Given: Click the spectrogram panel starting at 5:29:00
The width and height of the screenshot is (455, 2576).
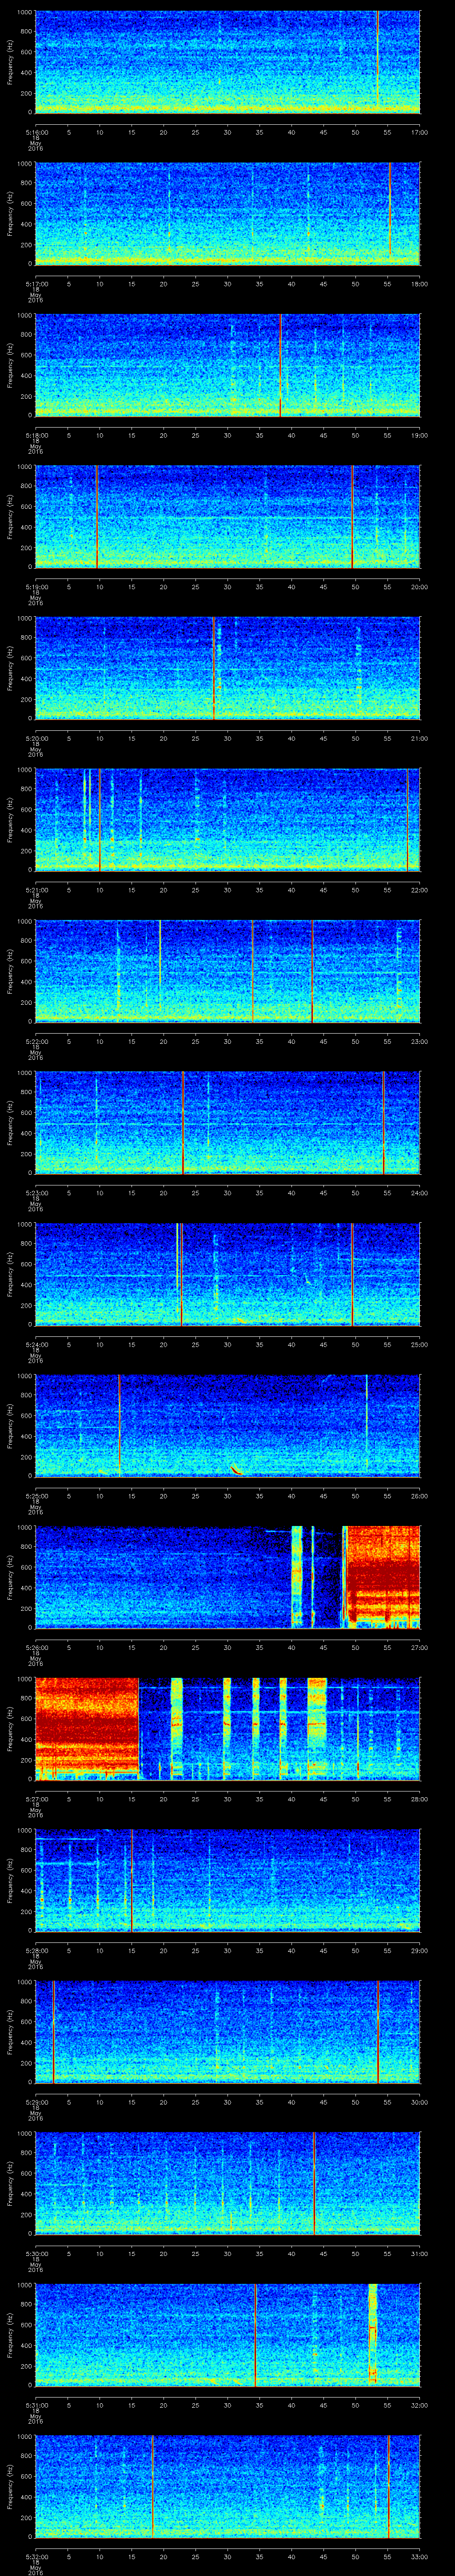Looking at the screenshot, I should 227,2033.
